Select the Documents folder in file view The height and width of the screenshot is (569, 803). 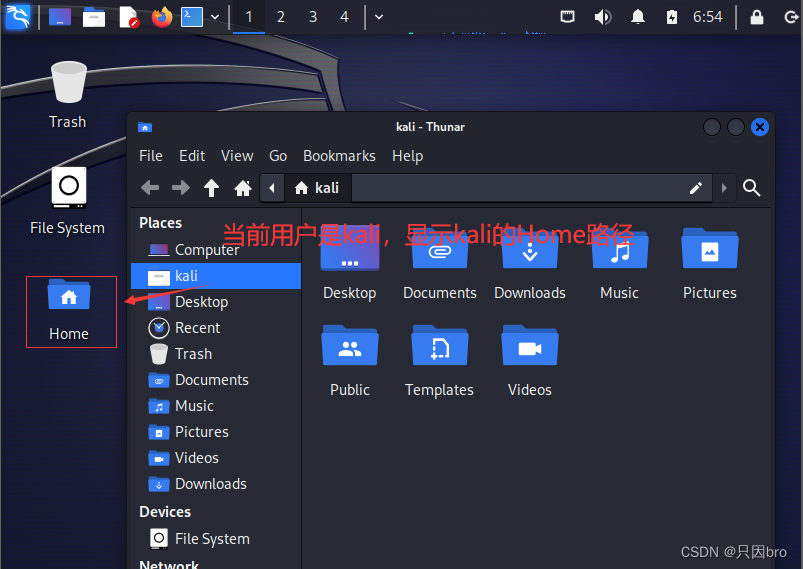click(x=439, y=266)
